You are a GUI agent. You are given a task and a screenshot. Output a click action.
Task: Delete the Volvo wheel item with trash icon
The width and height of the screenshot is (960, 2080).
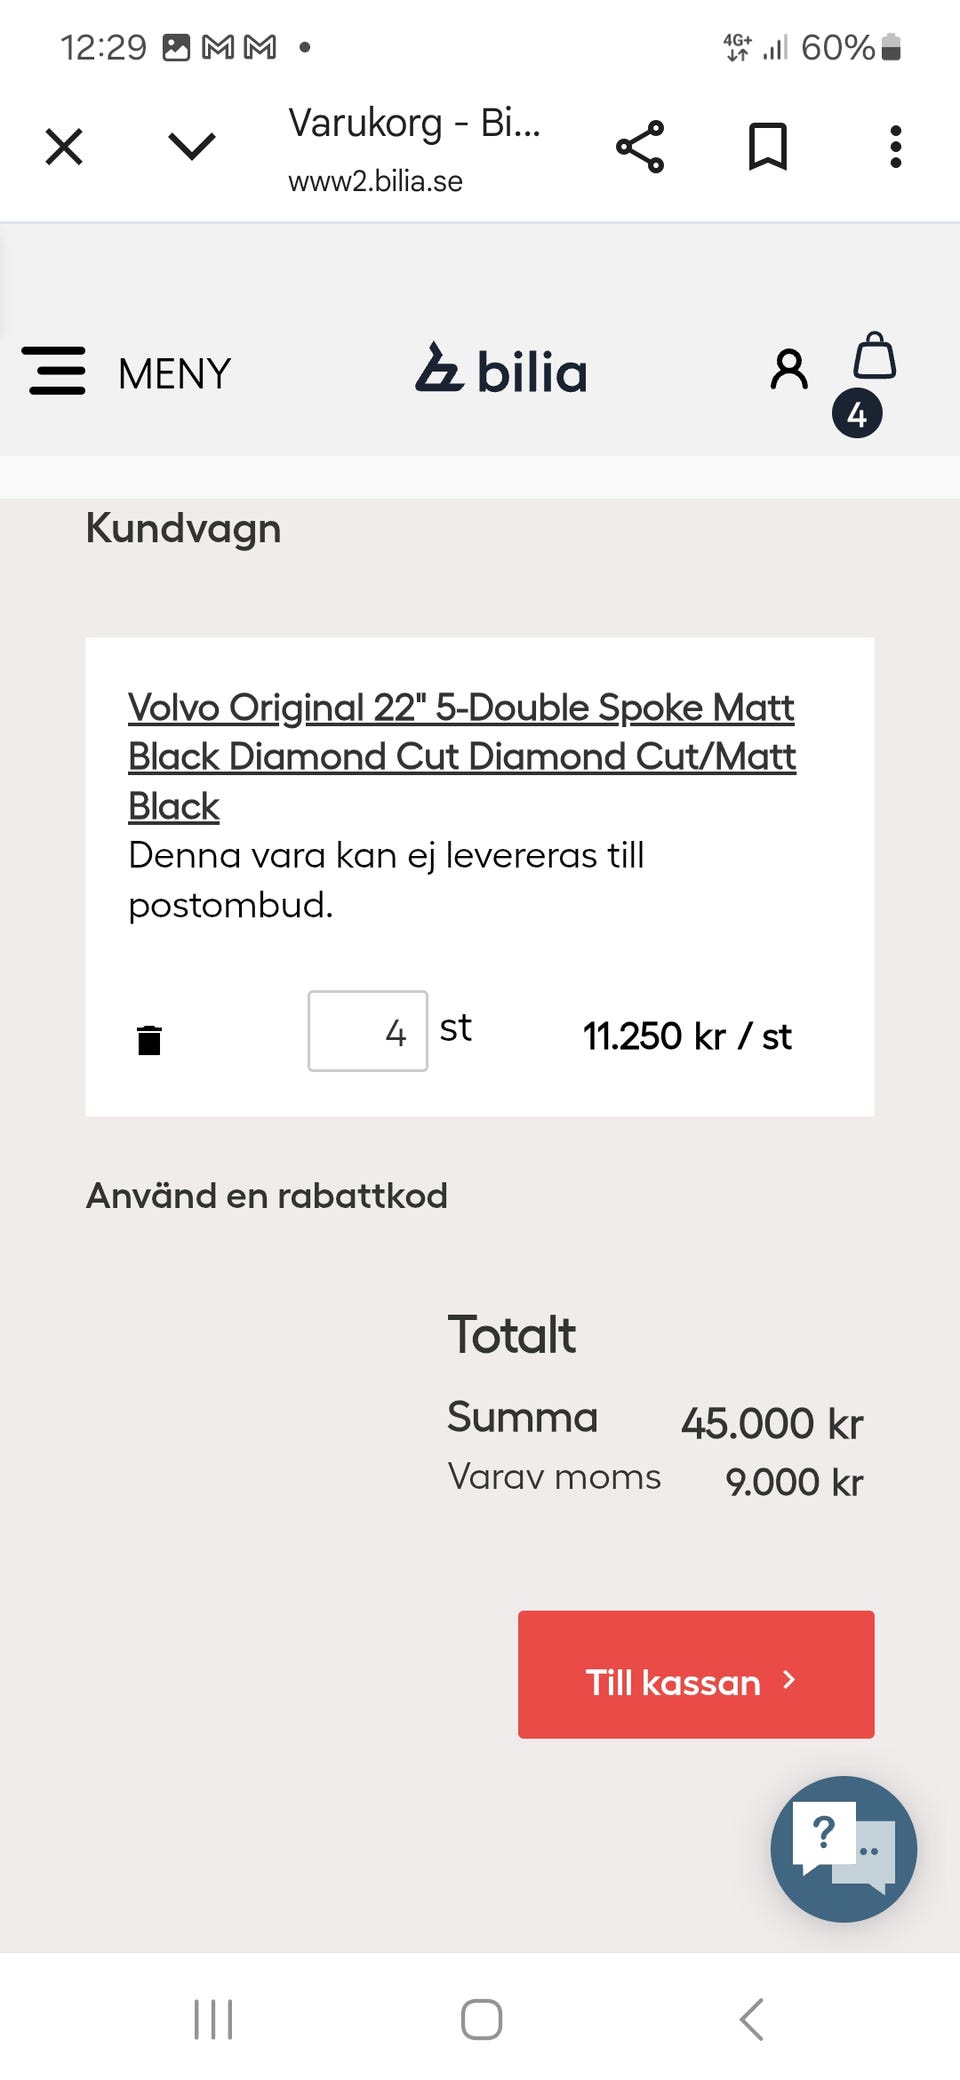pyautogui.click(x=149, y=1040)
